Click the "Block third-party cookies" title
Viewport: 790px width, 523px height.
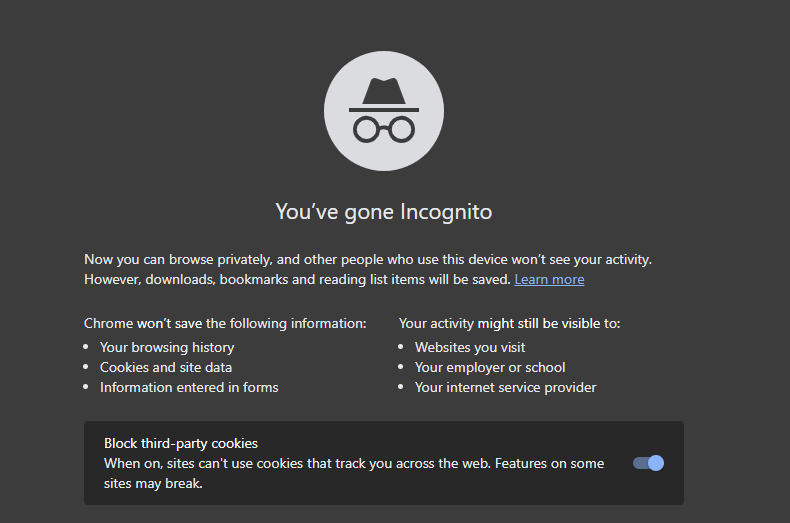tap(181, 443)
